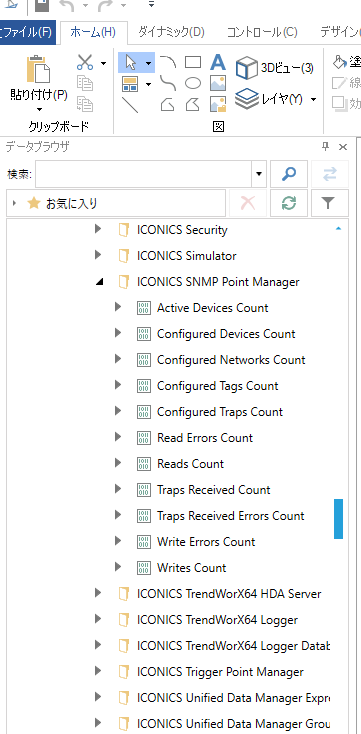Select the ellipse shape tool
This screenshot has height=734, width=361.
tap(193, 83)
